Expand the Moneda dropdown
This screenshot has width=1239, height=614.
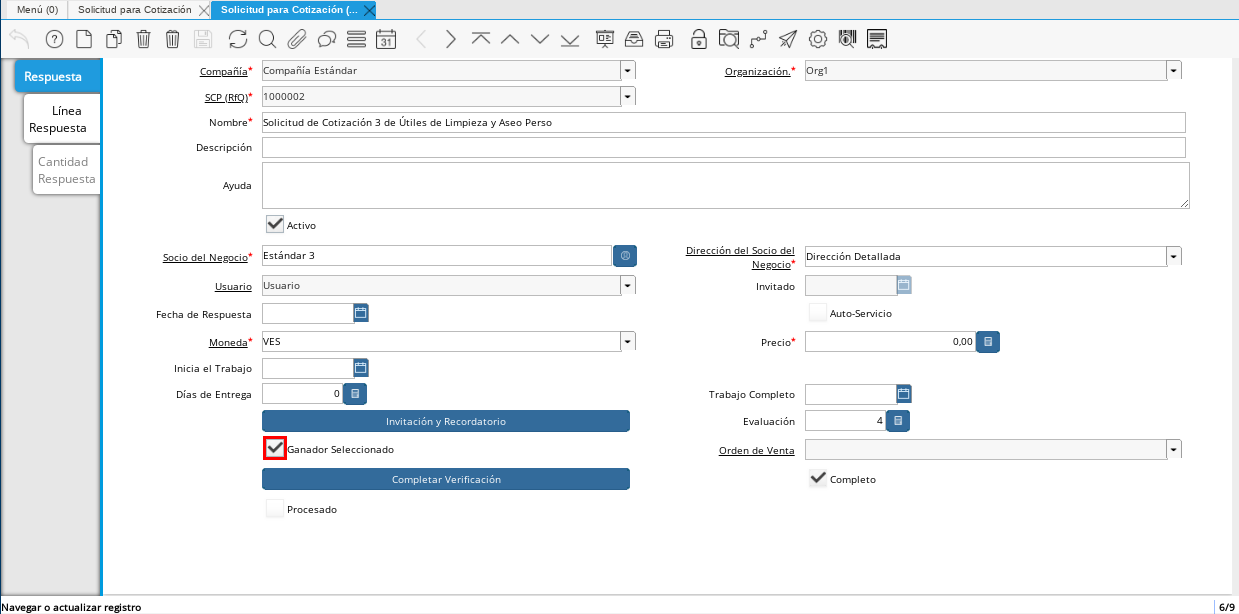627,342
